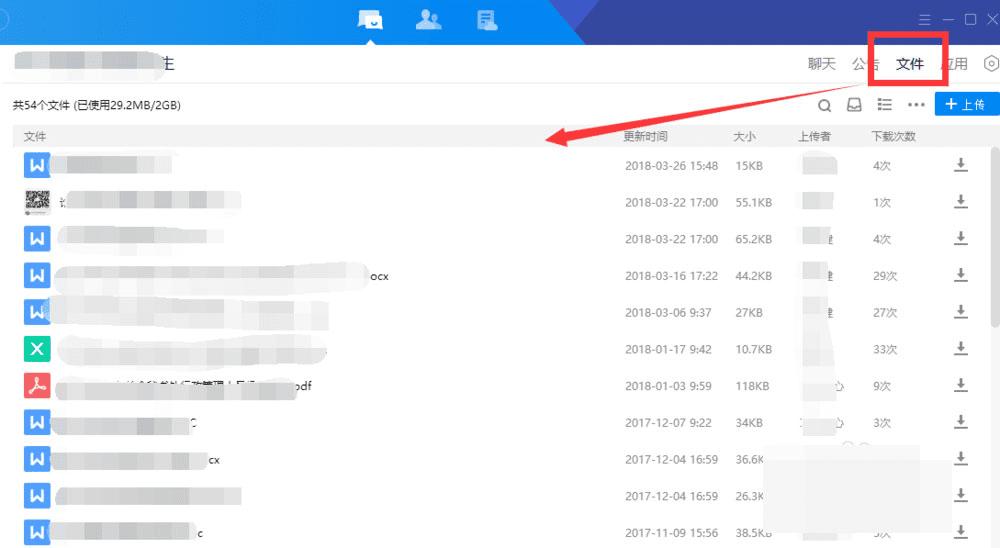Sort by 上传者 column header
Image resolution: width=1000 pixels, height=548 pixels.
tap(814, 137)
